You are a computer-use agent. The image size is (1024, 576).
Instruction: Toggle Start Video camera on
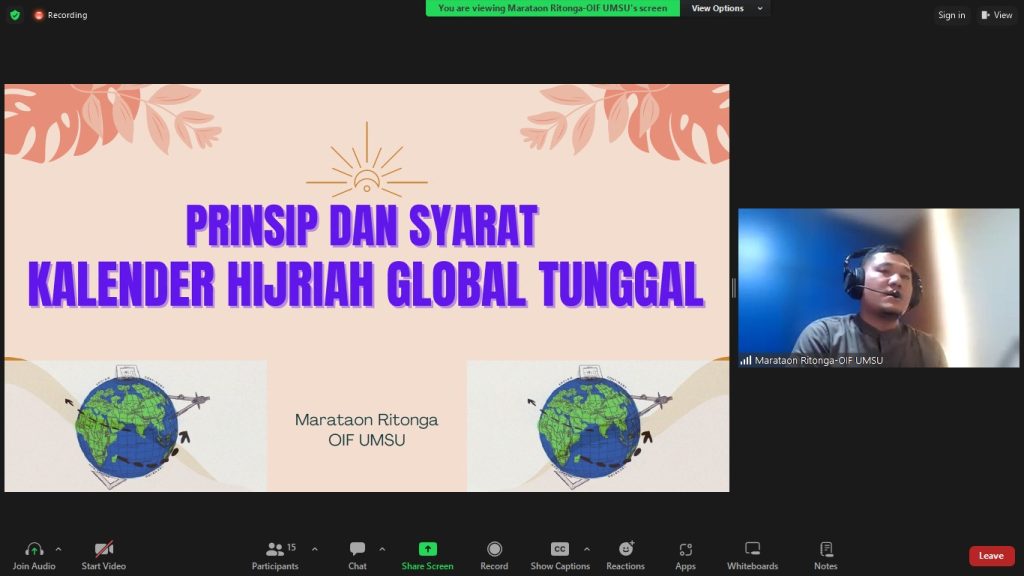103,555
